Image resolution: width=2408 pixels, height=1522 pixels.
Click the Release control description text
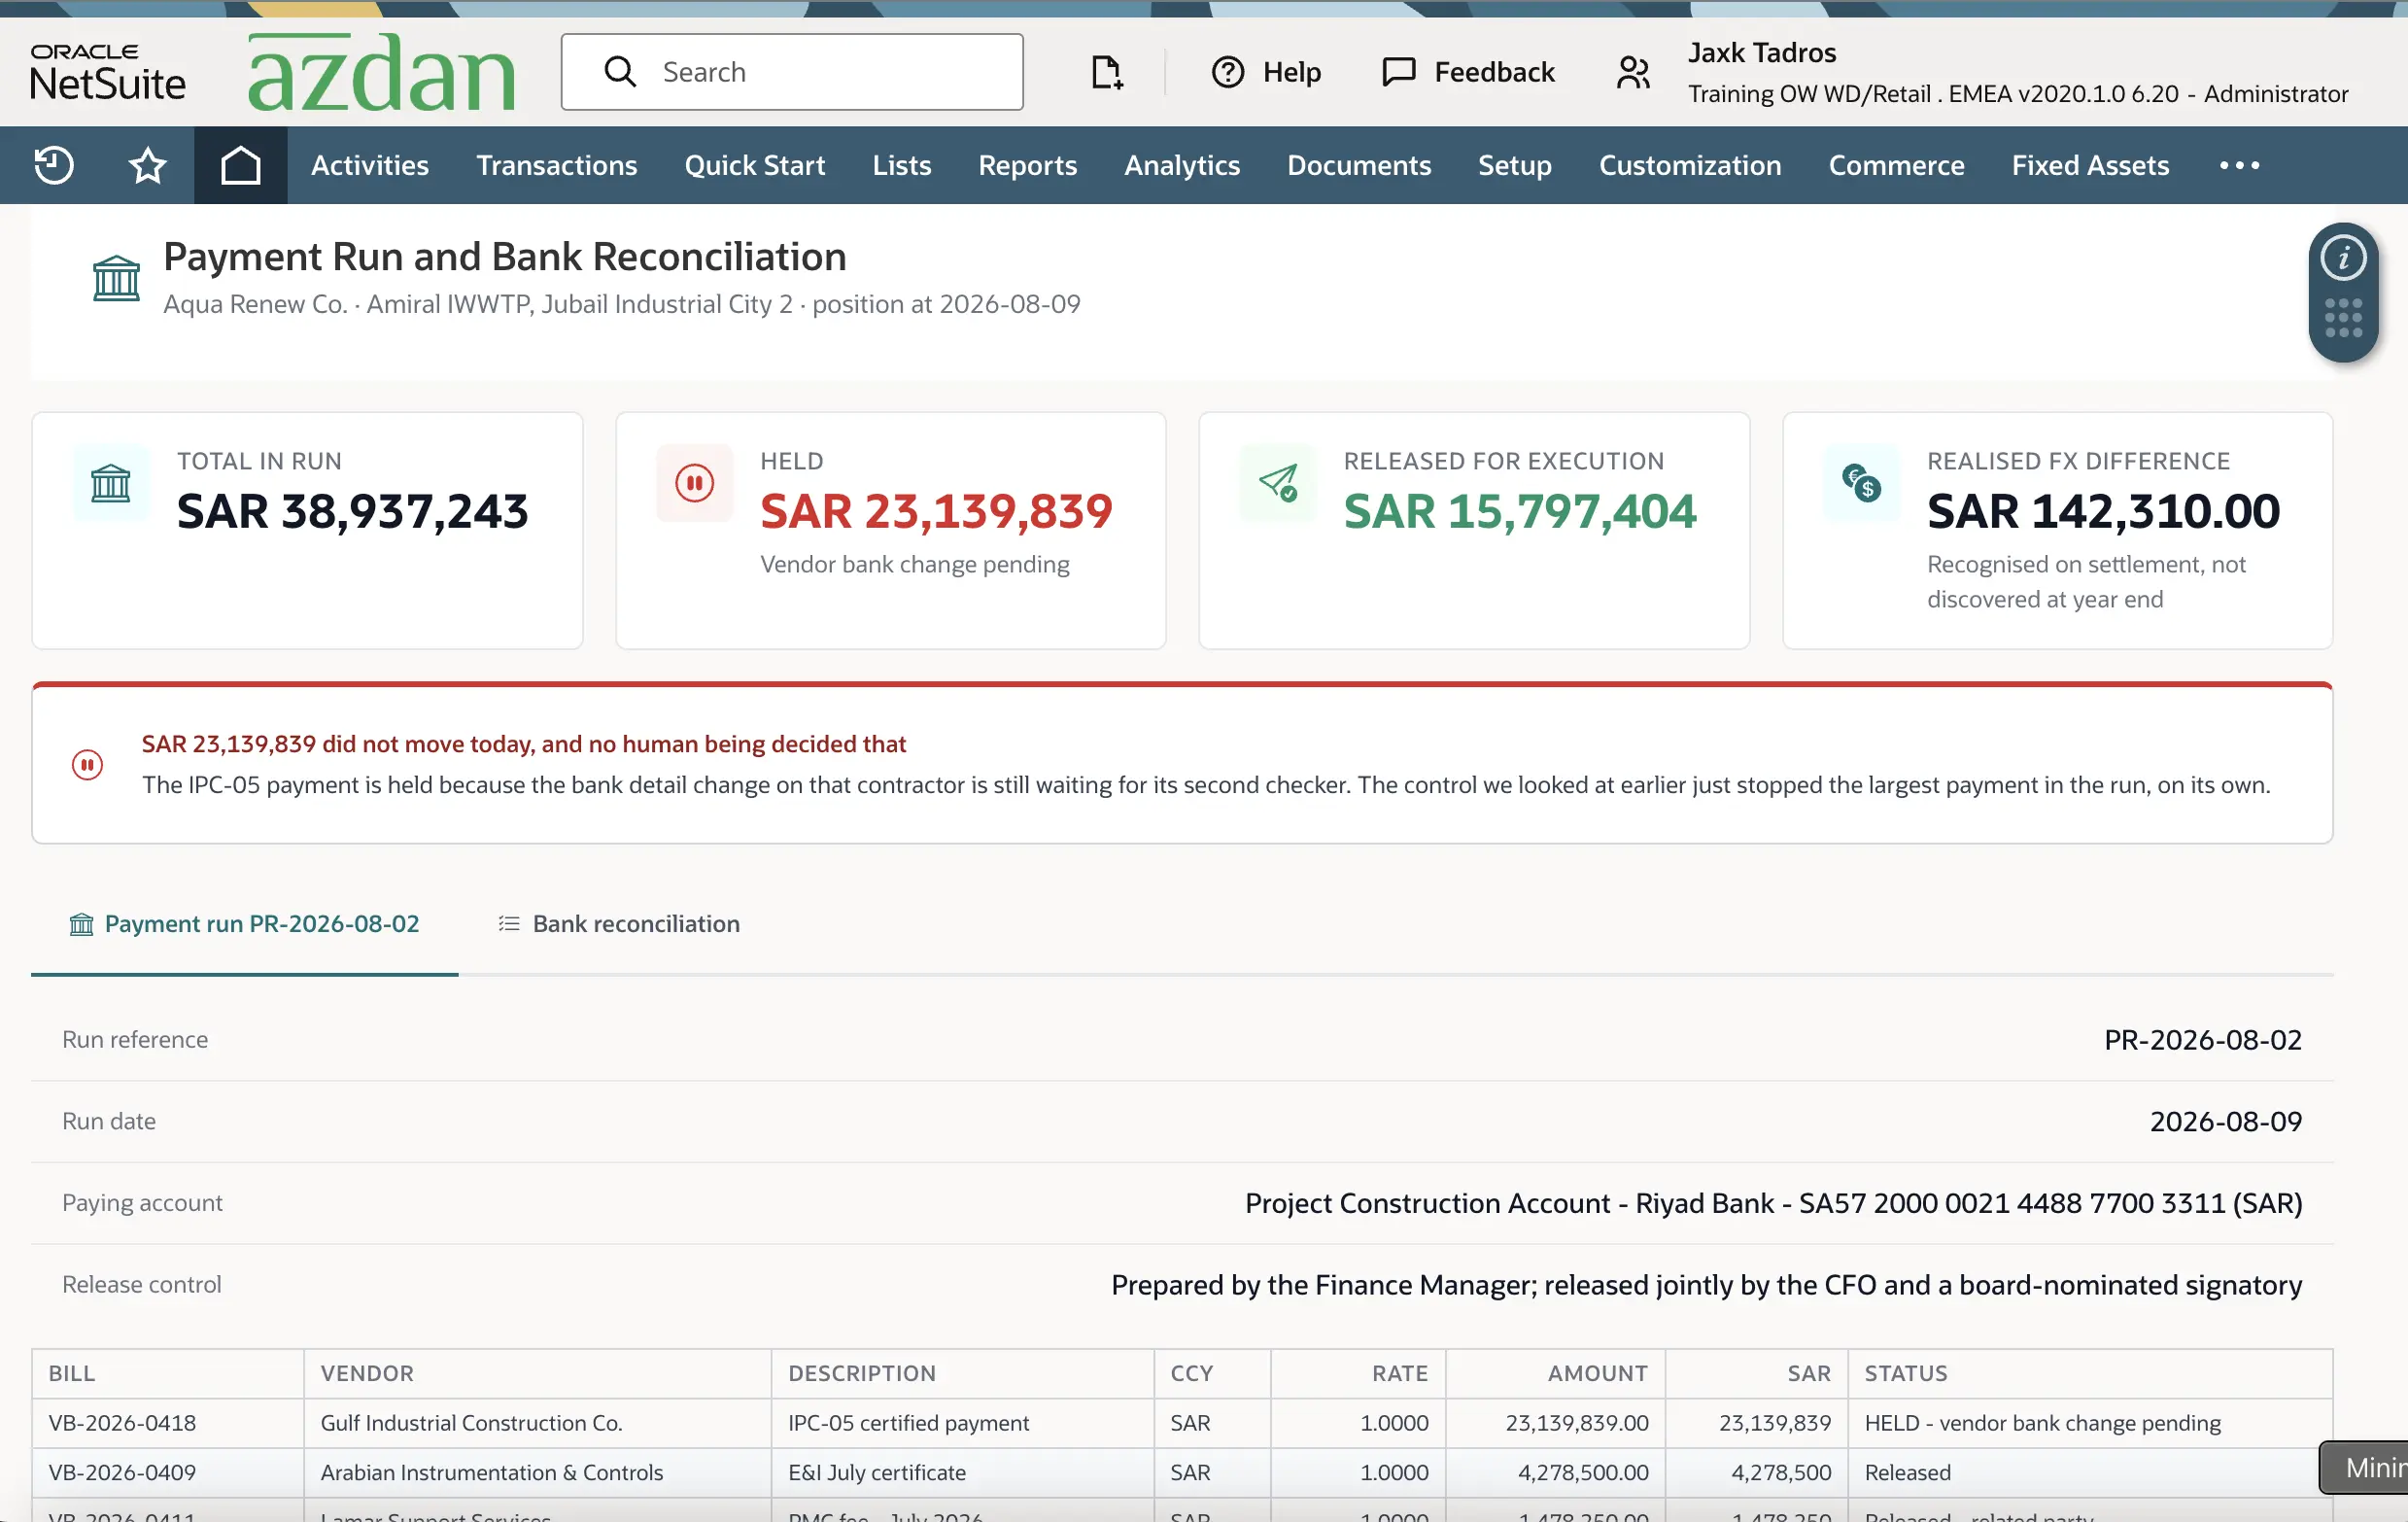pyautogui.click(x=1706, y=1285)
